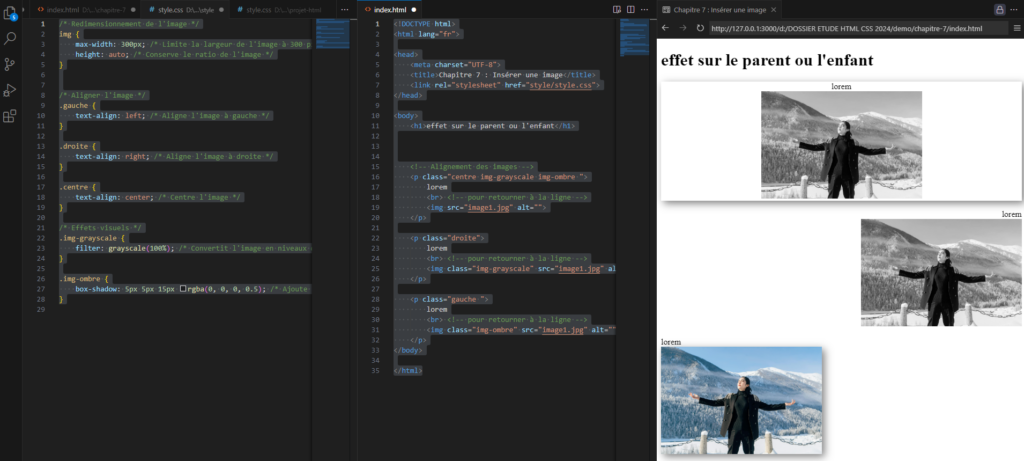The width and height of the screenshot is (1024, 461).
Task: Open more actions for the middle editor group
Action: [x=646, y=8]
